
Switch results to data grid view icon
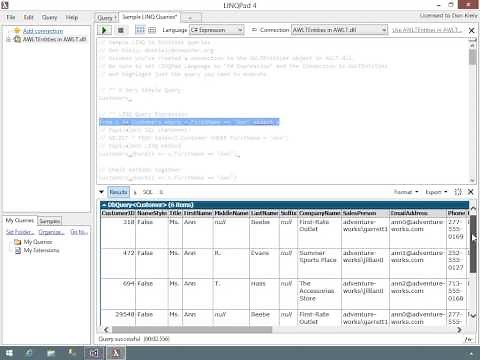click(152, 30)
